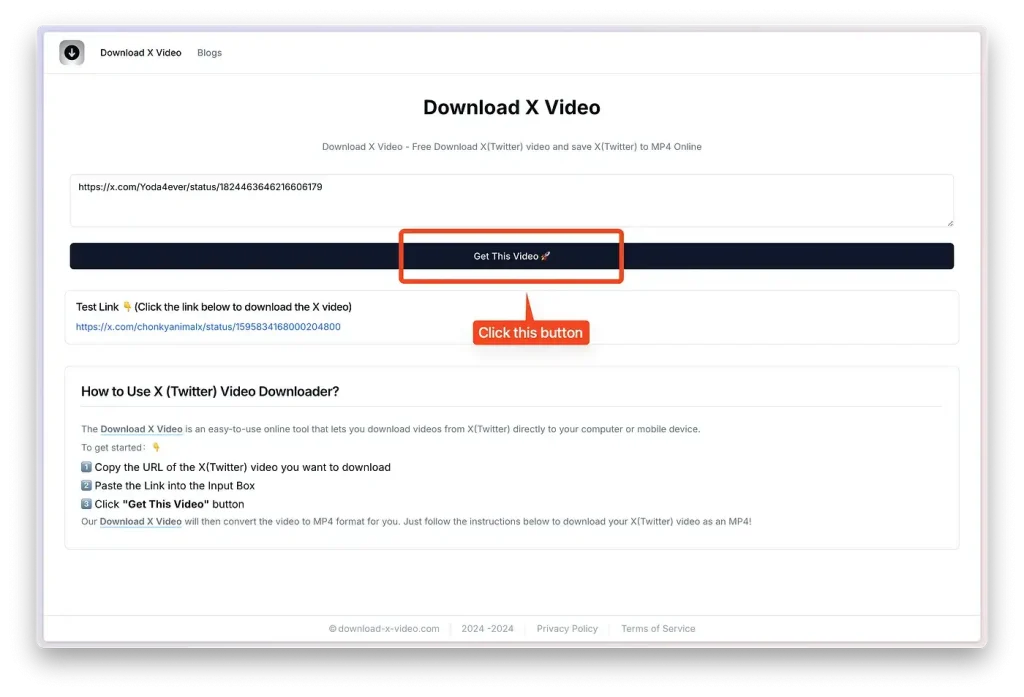Focus the X video URL input box

click(510, 201)
